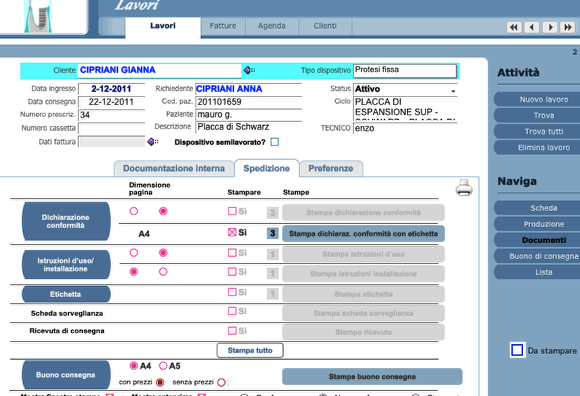Click Stampa scheda sorveglianza button

(x=363, y=313)
